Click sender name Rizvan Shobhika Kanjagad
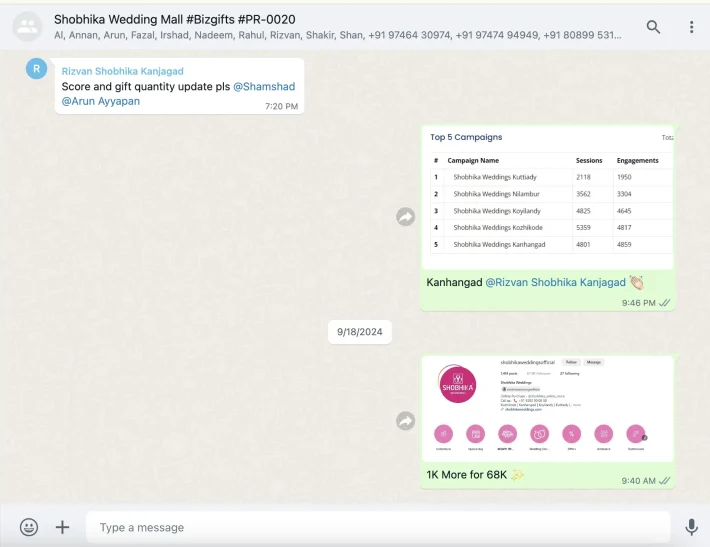Viewport: 710px width, 547px height. click(122, 71)
